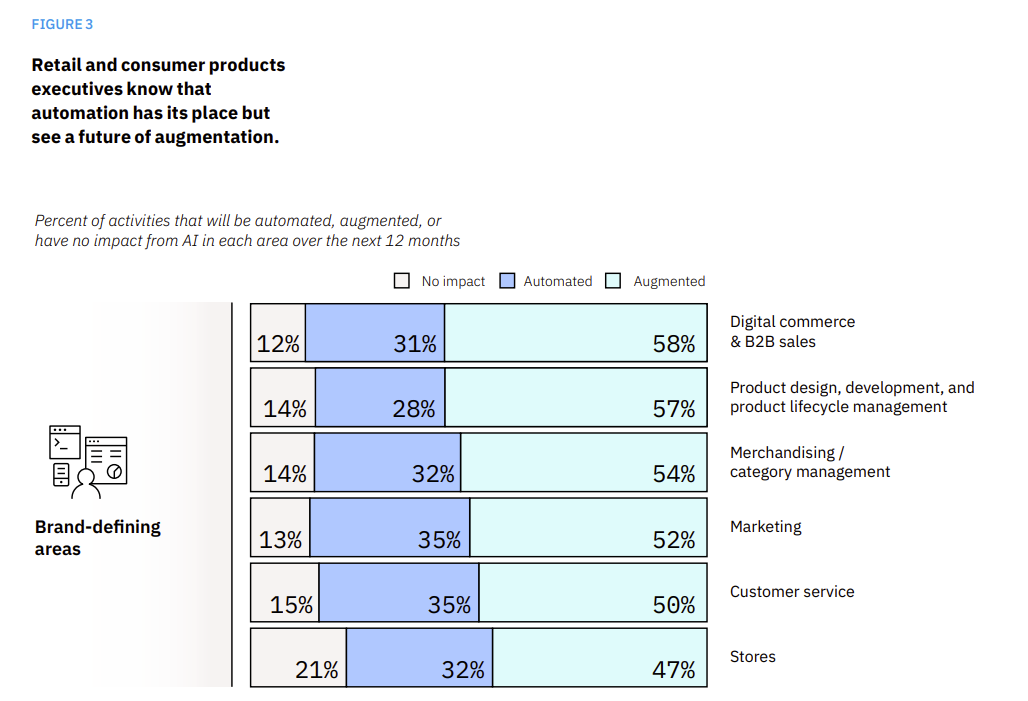
Task: Click the Augmented legend color box
Action: point(615,281)
